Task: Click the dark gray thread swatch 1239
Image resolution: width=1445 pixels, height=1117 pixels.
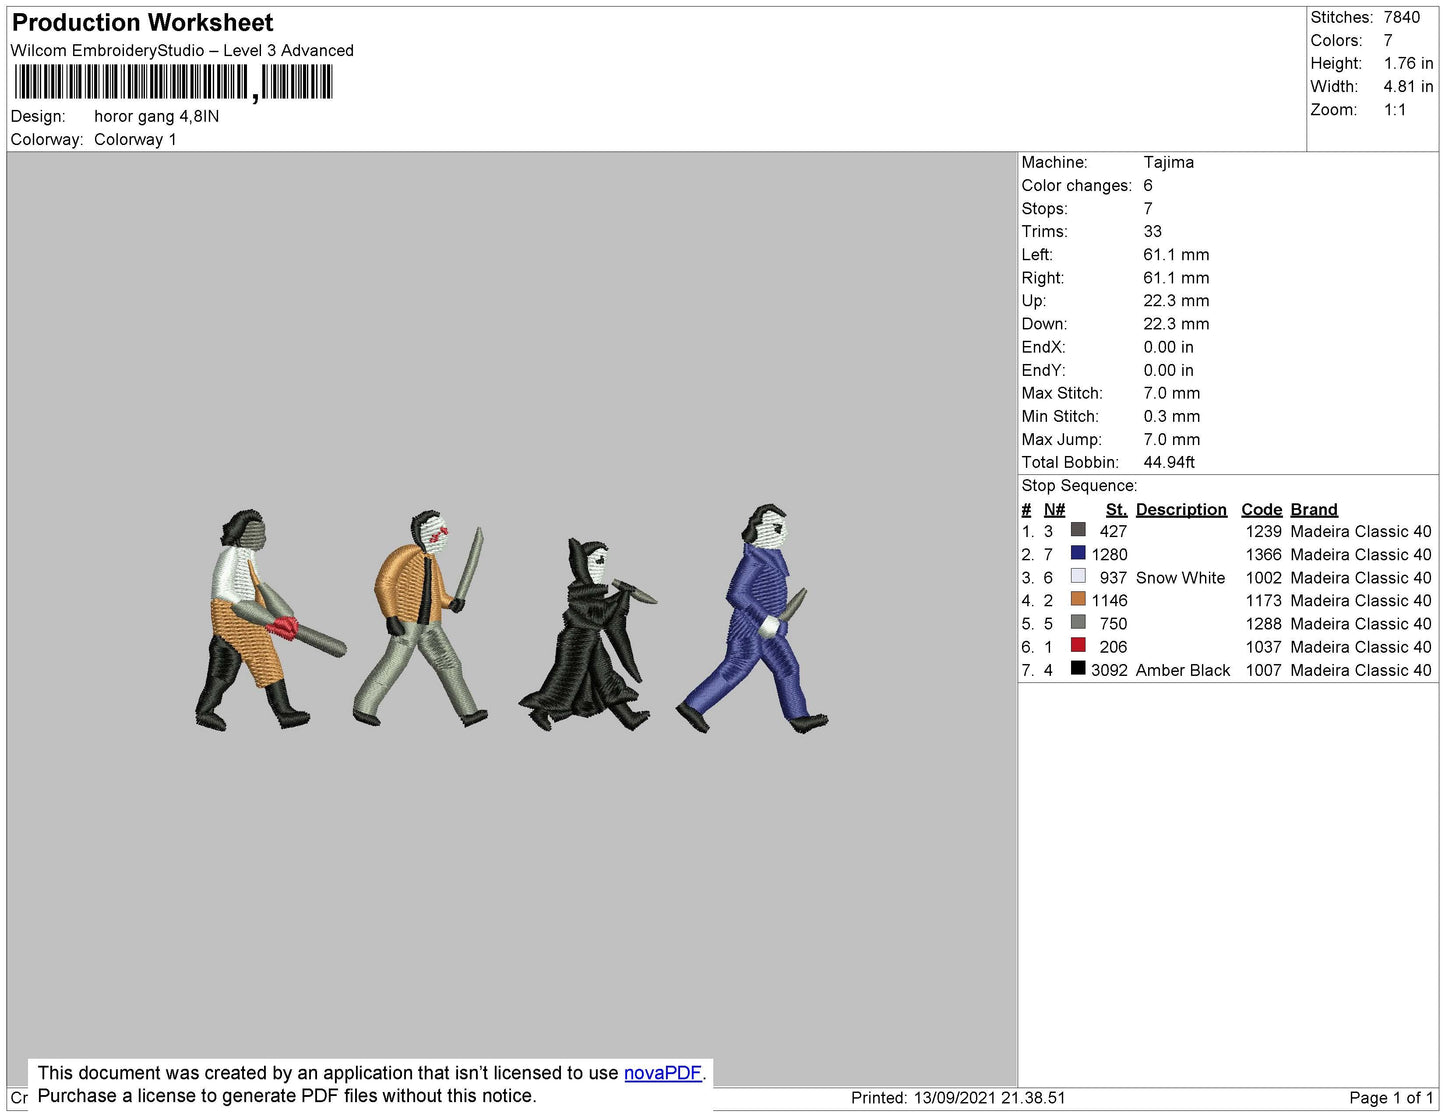Action: [x=1078, y=530]
